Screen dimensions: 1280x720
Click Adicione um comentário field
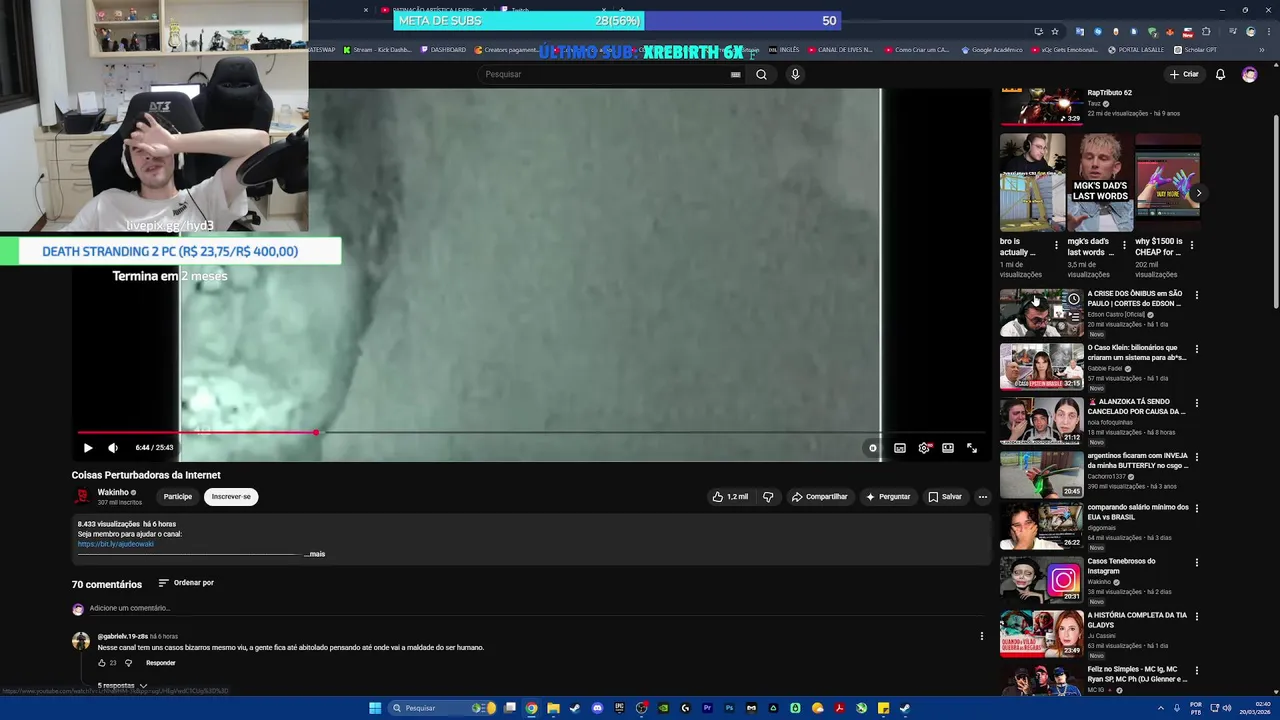(130, 608)
